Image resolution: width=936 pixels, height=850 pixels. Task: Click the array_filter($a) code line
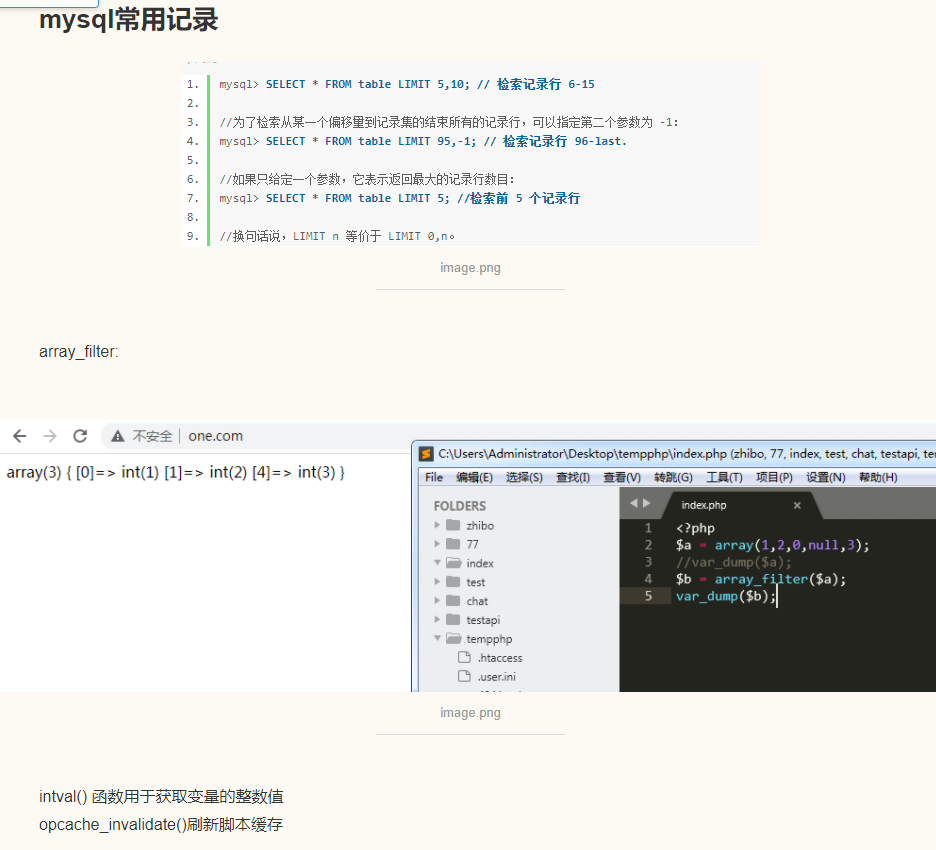(761, 579)
